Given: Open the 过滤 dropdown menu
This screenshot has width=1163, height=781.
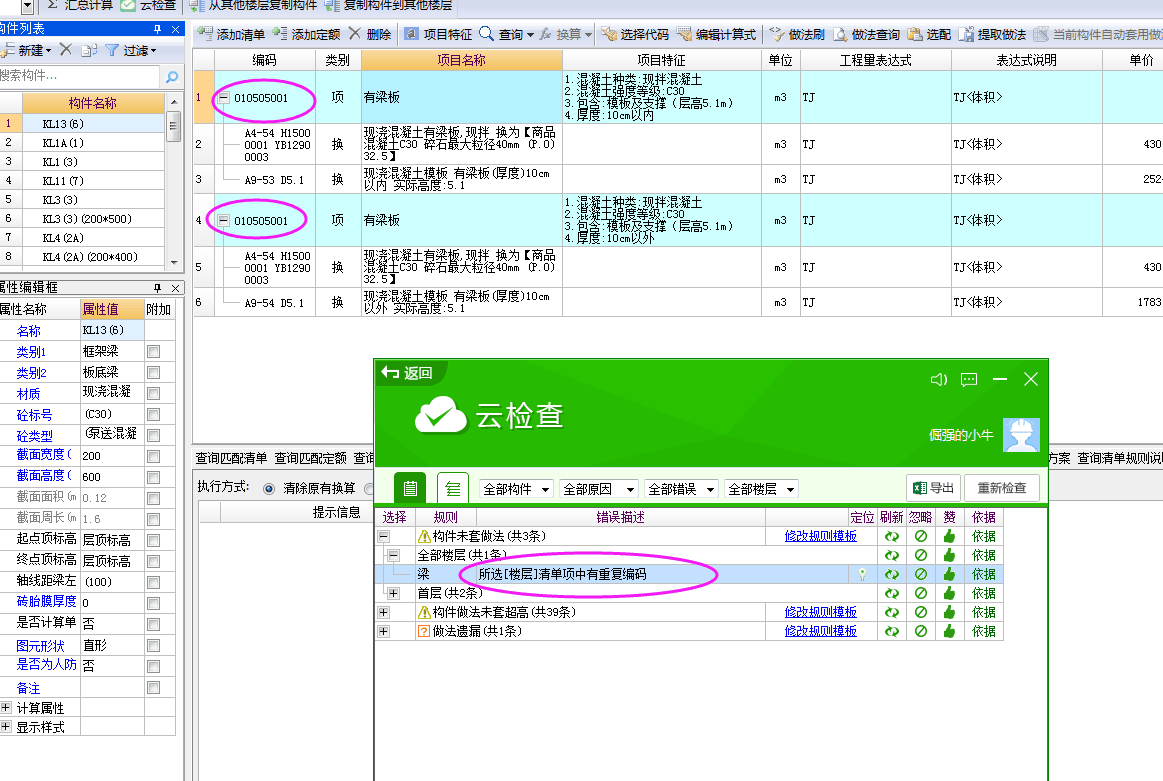Looking at the screenshot, I should coord(131,50).
